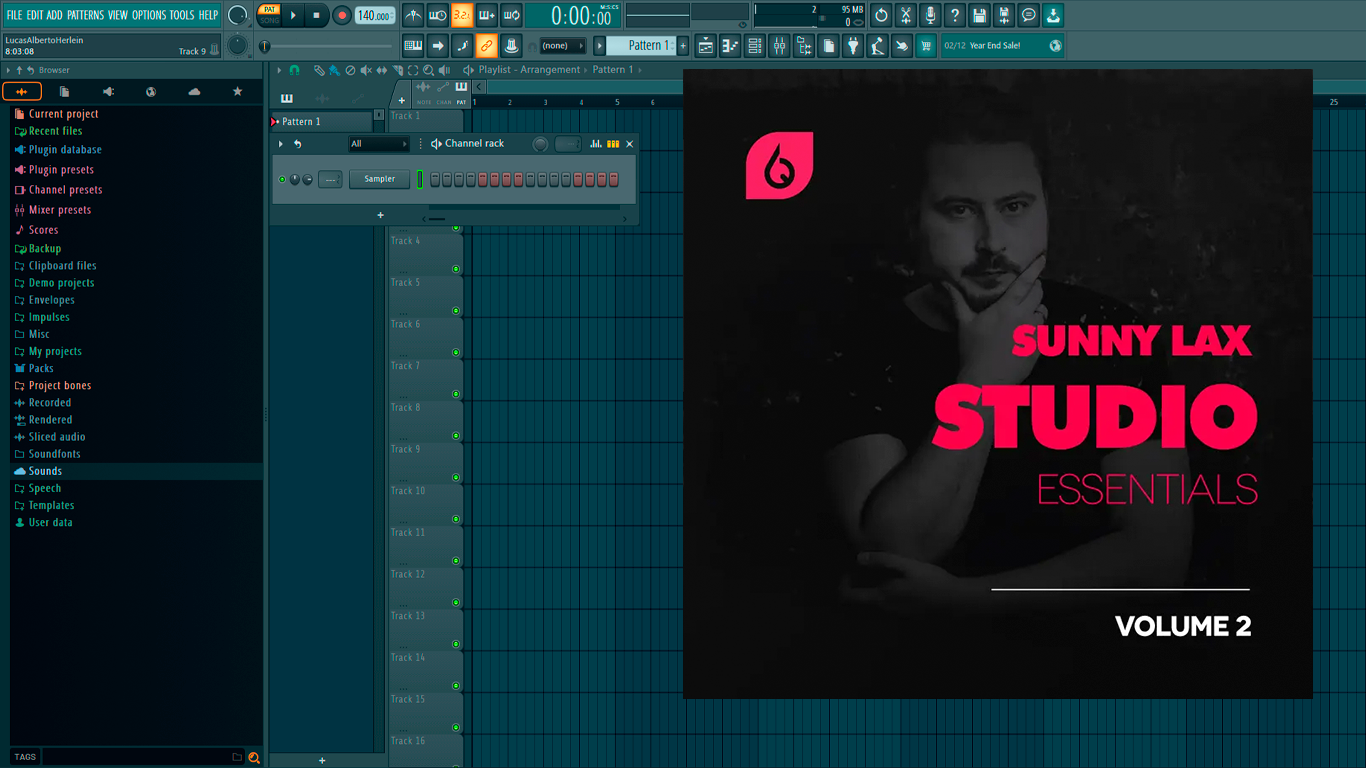This screenshot has width=1366, height=768.
Task: Open the OPTIONS menu
Action: pos(149,15)
